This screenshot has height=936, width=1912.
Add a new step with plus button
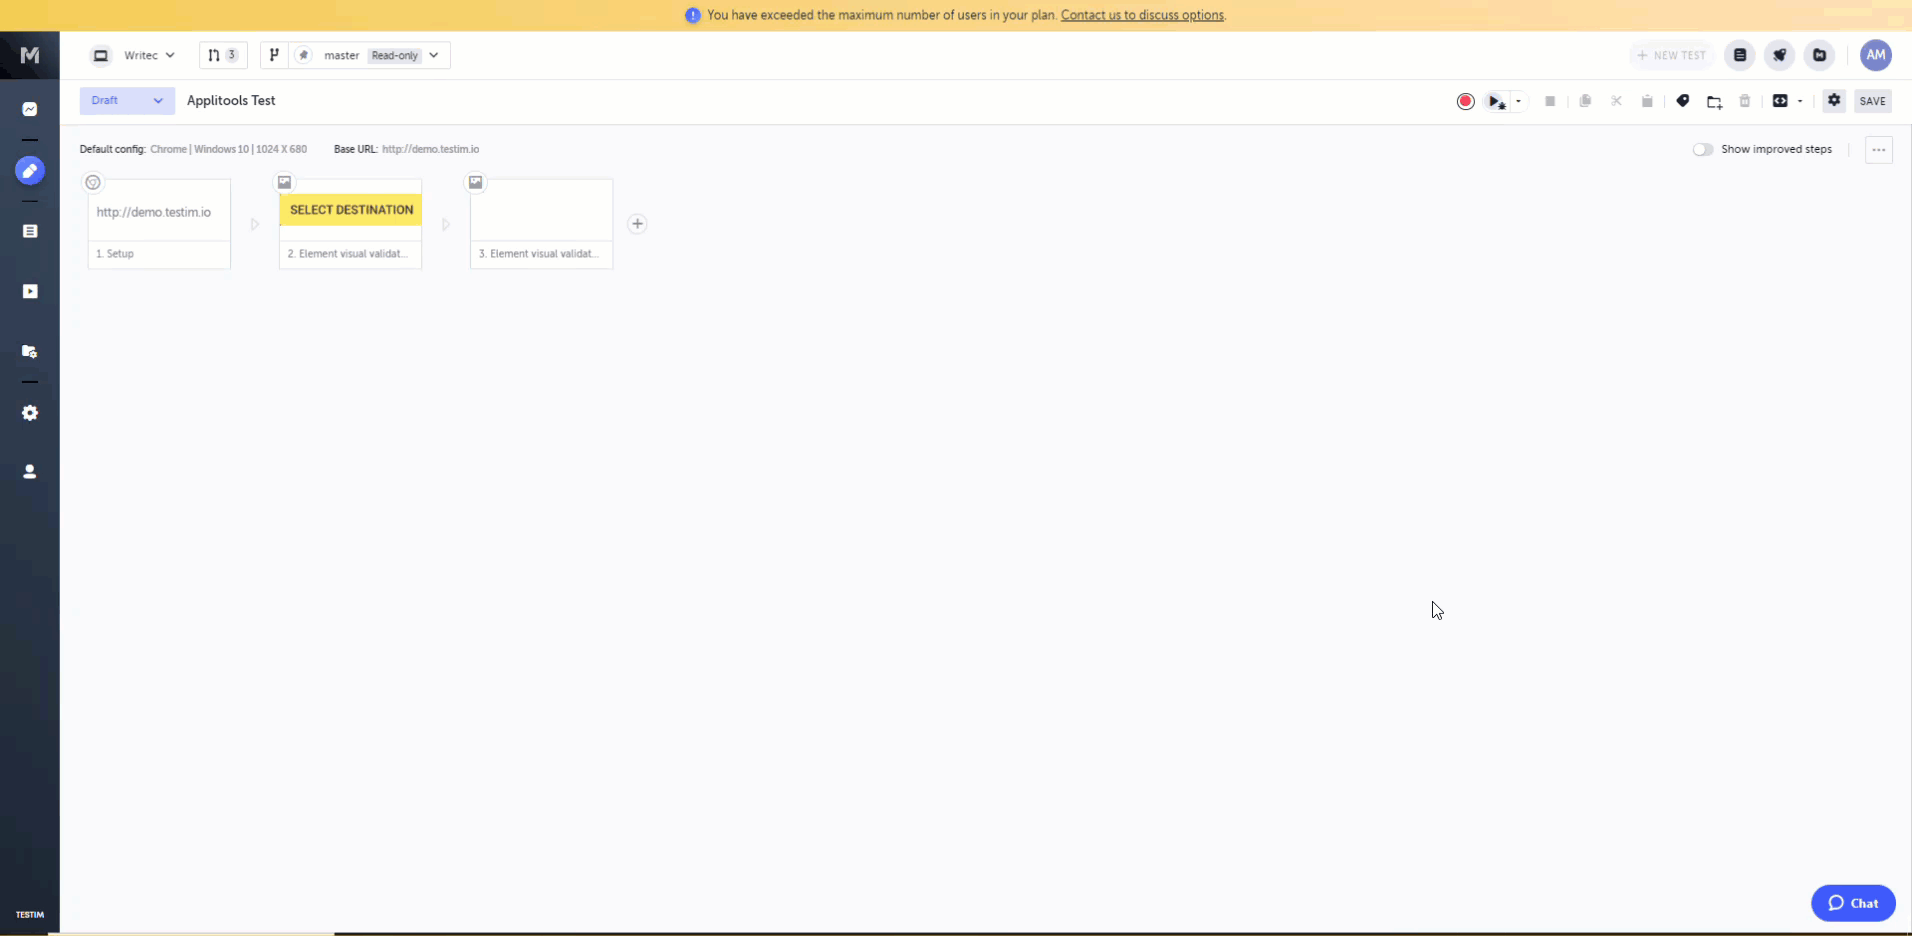pyautogui.click(x=637, y=224)
